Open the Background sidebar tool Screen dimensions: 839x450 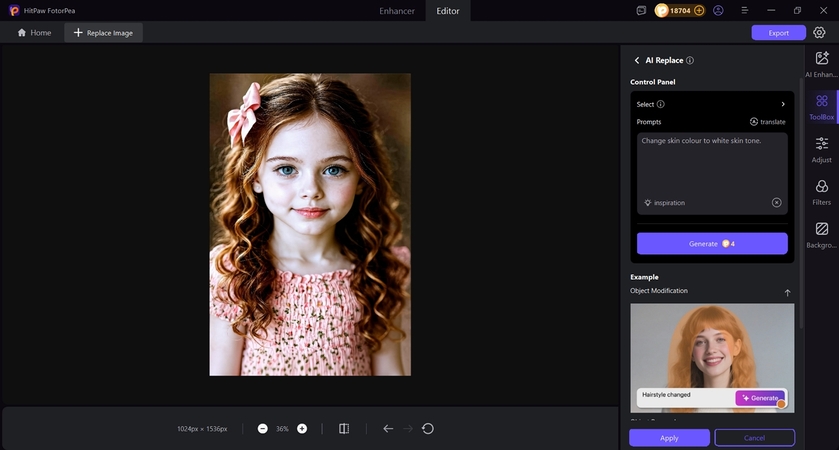pos(821,235)
